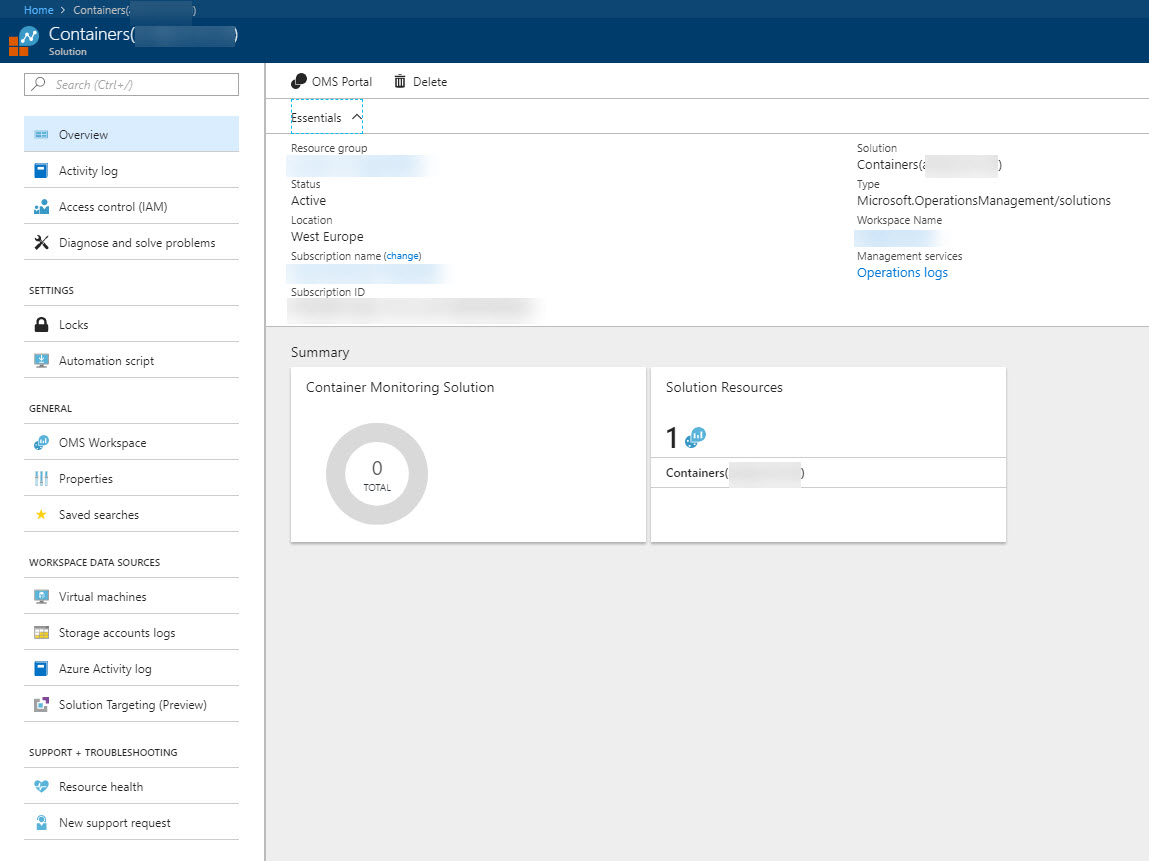
Task: Switch to the Activity log section
Action: 88,170
